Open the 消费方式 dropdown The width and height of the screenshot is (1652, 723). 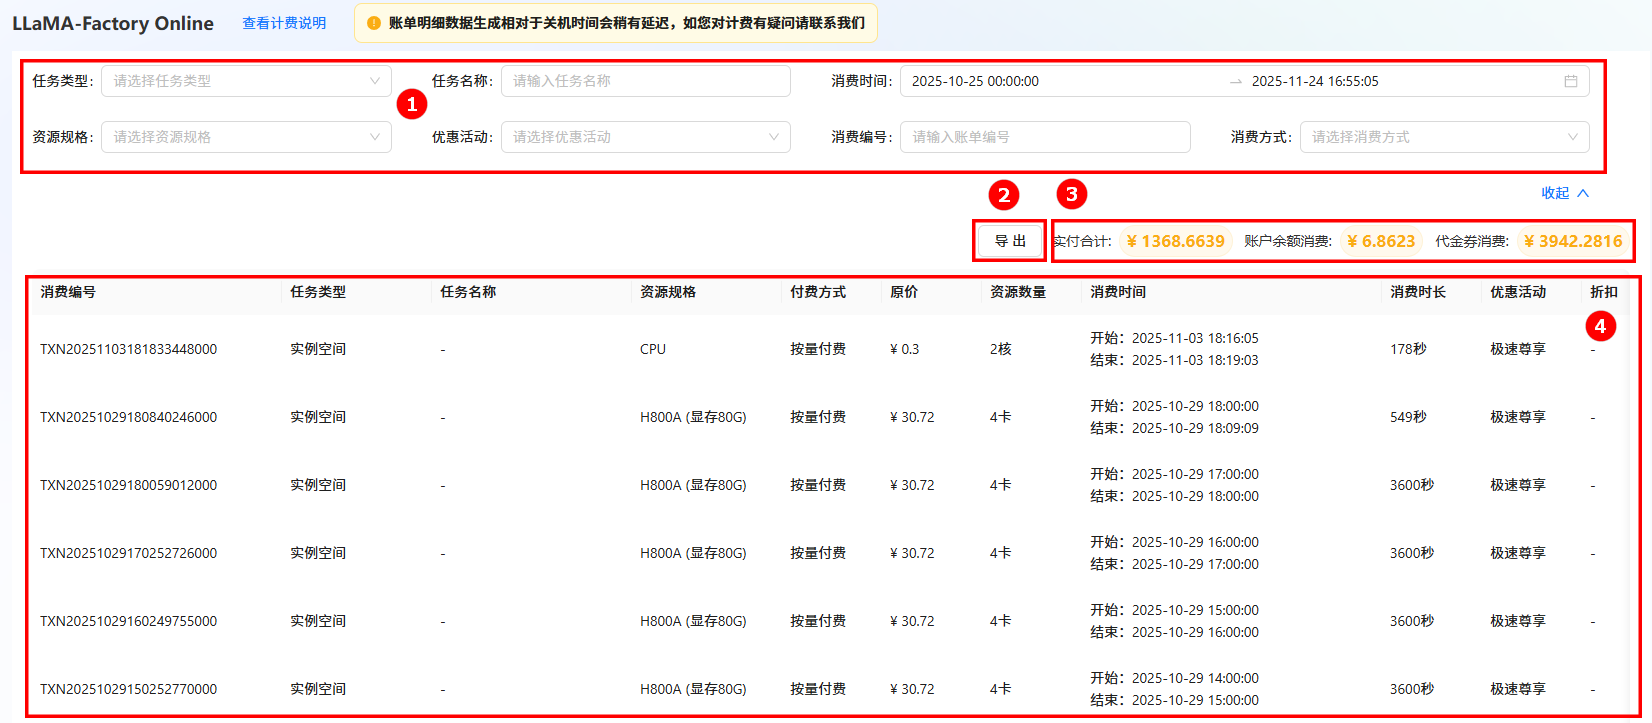[1445, 137]
